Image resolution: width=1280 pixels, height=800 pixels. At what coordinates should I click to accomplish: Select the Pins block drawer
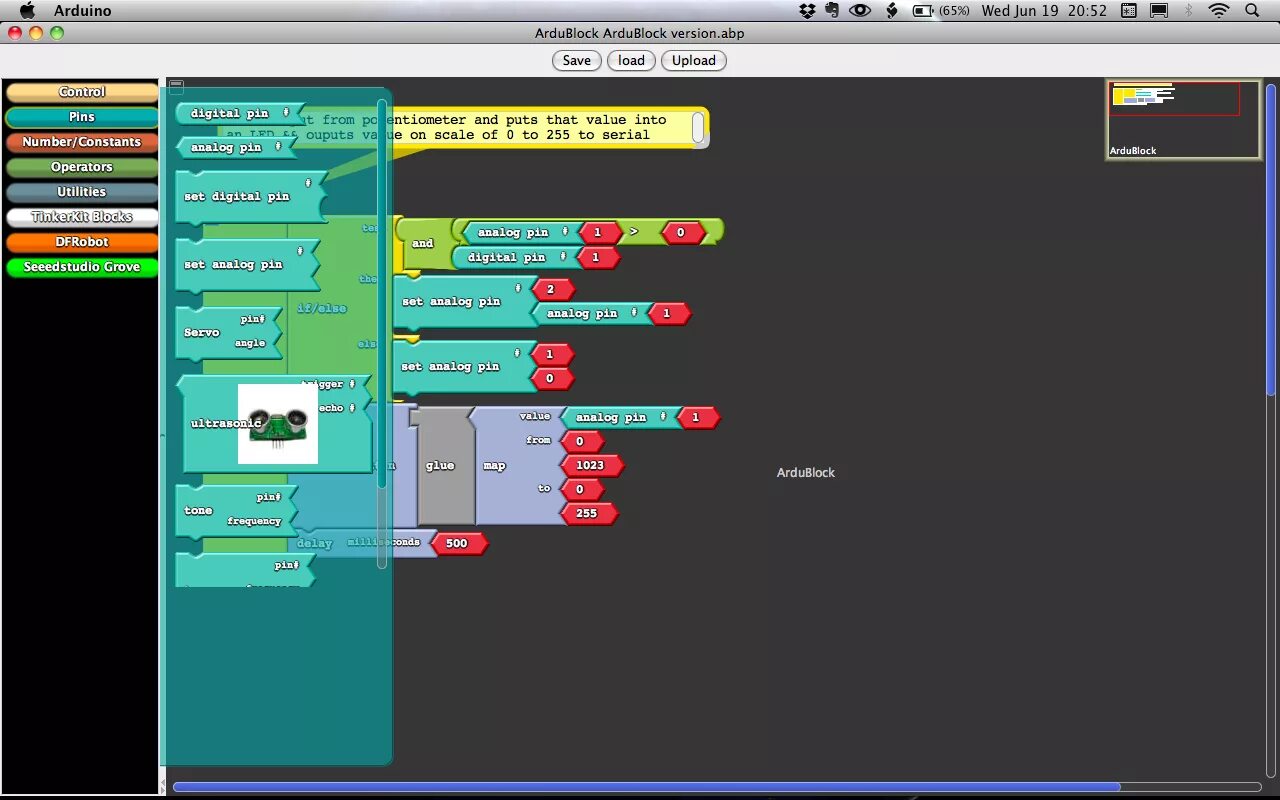82,117
